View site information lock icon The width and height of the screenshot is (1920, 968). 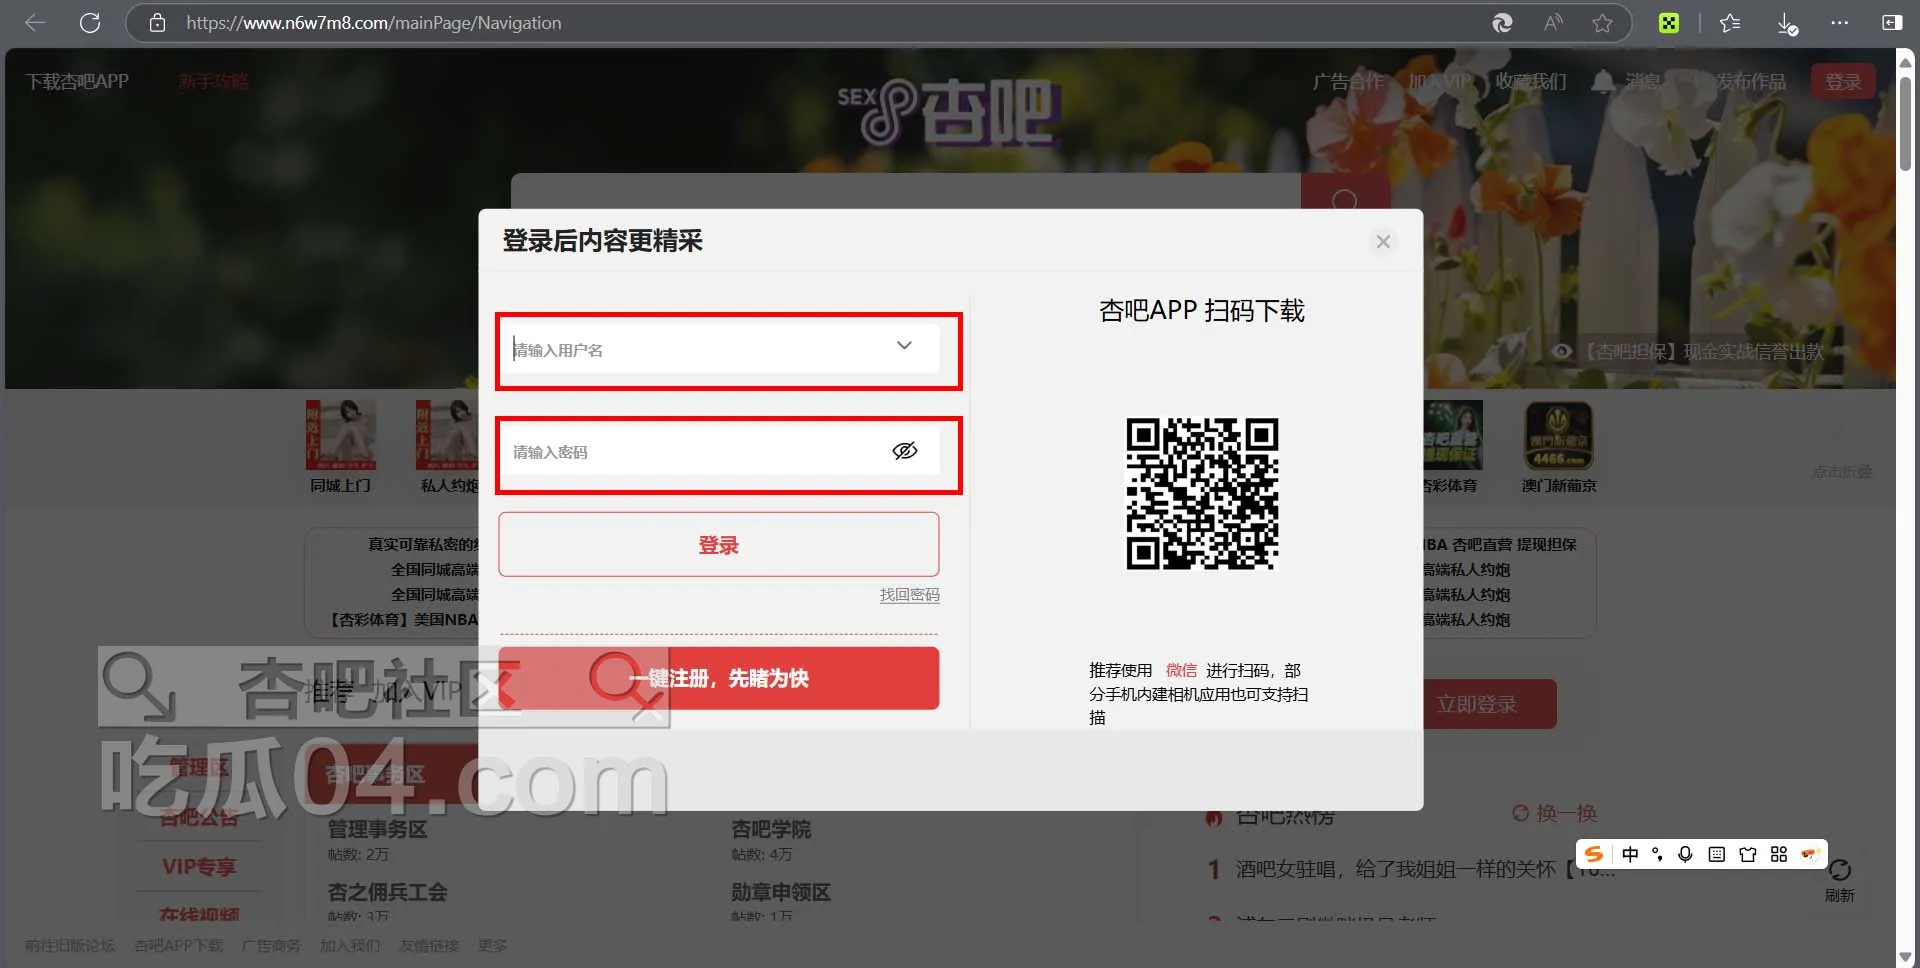click(157, 23)
